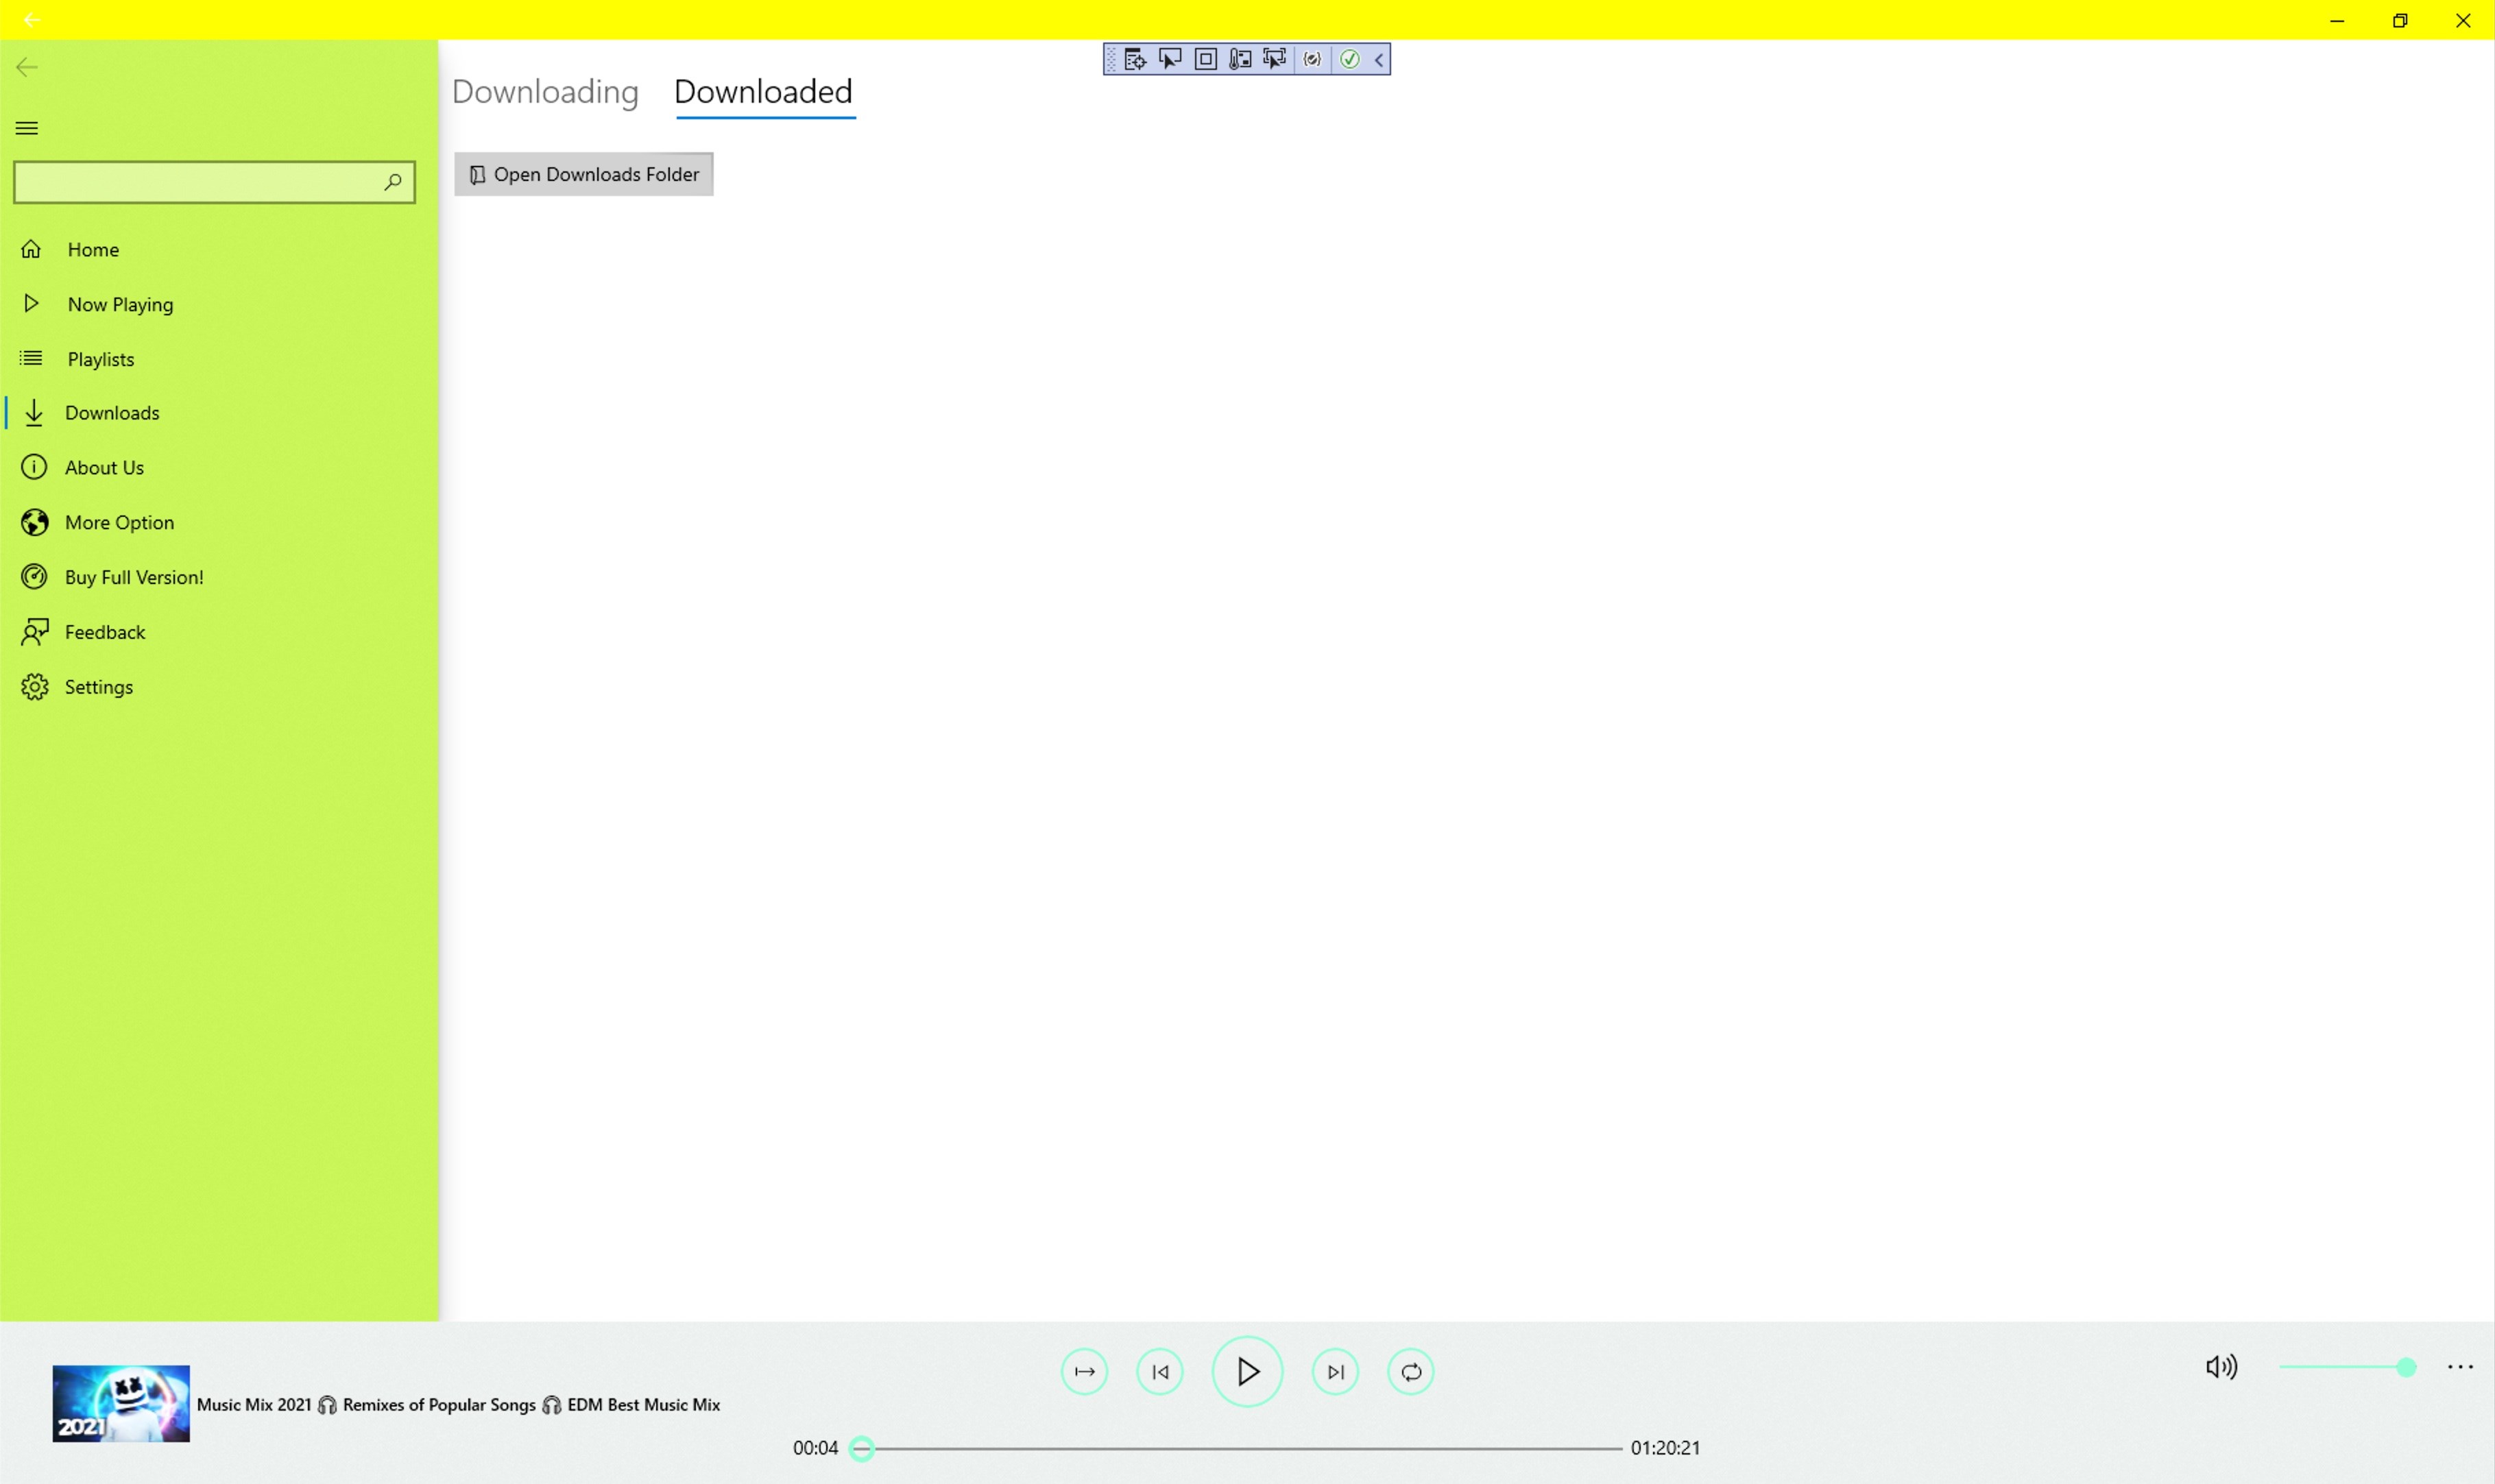2495x1484 pixels.
Task: Switch to the Downloading tab
Action: 545,92
